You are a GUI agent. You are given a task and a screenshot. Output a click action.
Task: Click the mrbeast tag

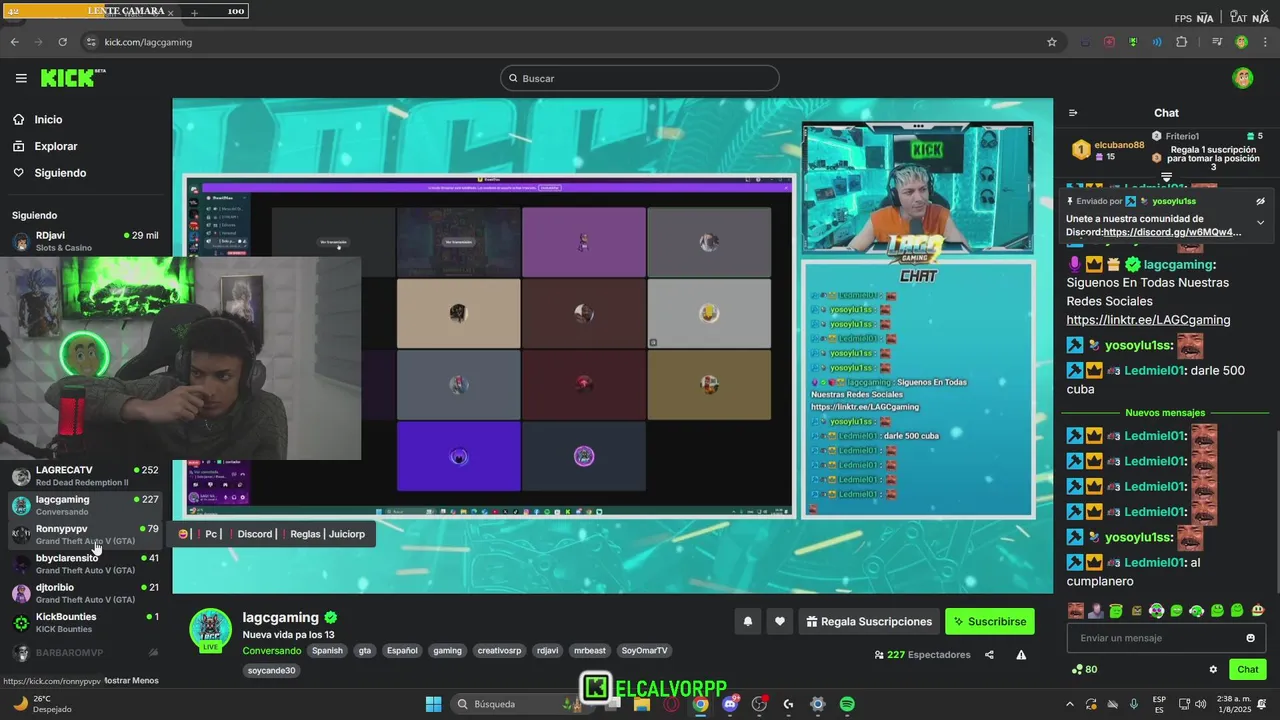click(x=590, y=651)
